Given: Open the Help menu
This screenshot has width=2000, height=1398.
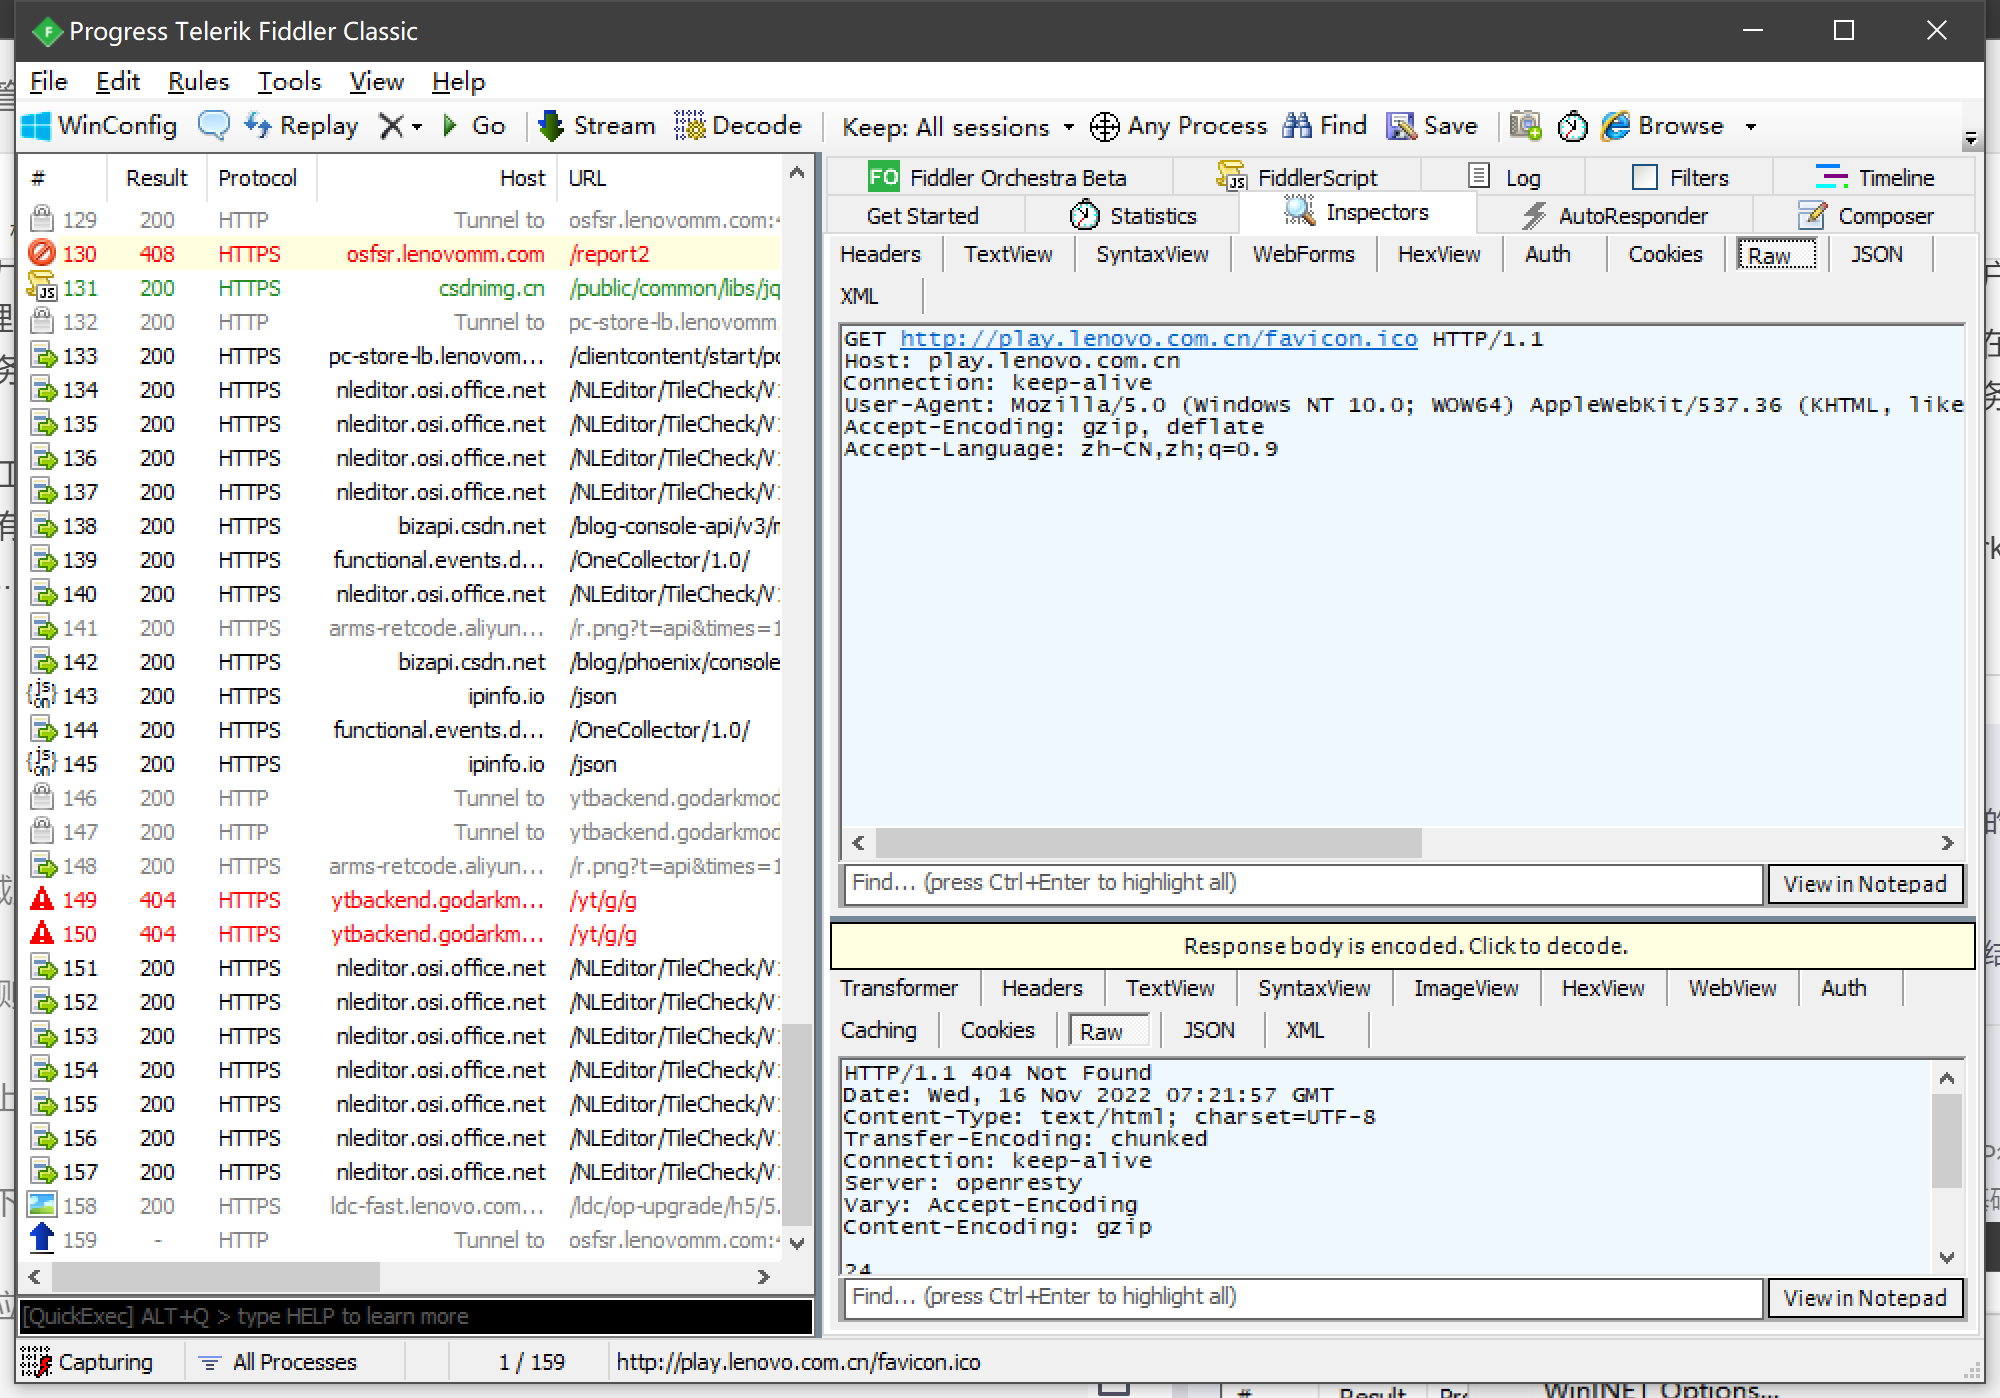Looking at the screenshot, I should tap(458, 82).
